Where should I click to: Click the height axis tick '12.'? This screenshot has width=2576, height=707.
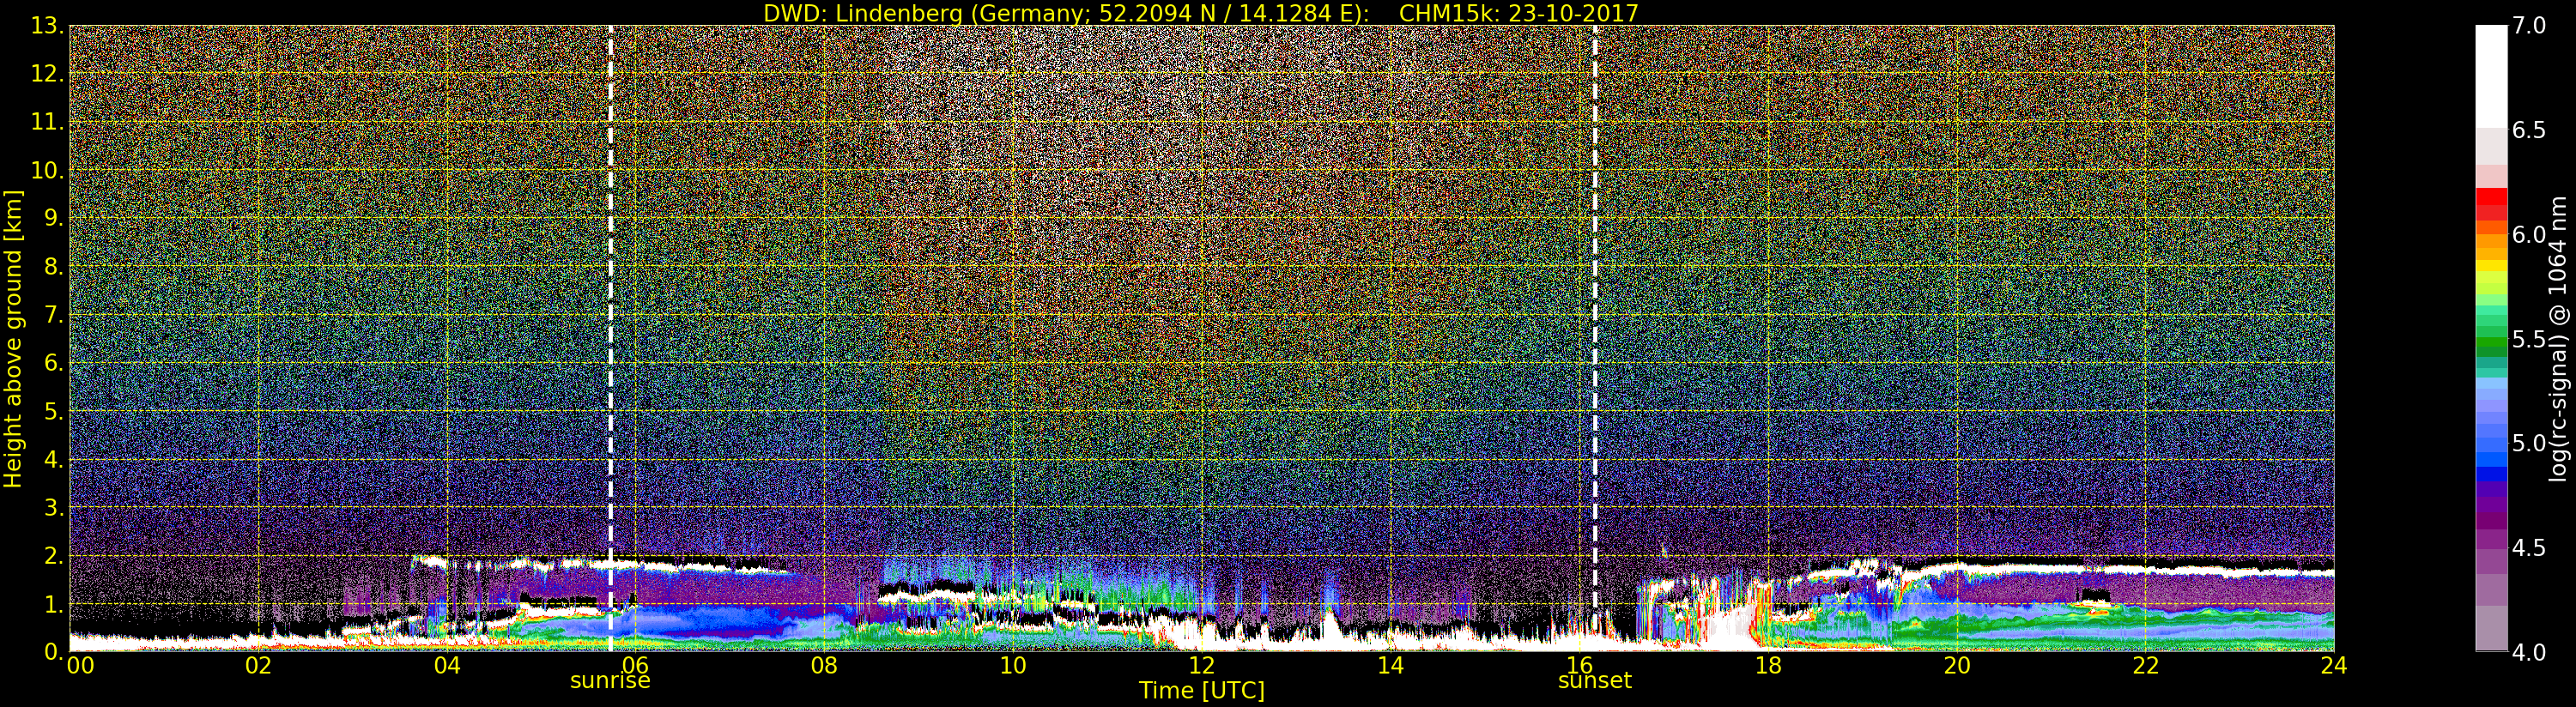point(47,74)
